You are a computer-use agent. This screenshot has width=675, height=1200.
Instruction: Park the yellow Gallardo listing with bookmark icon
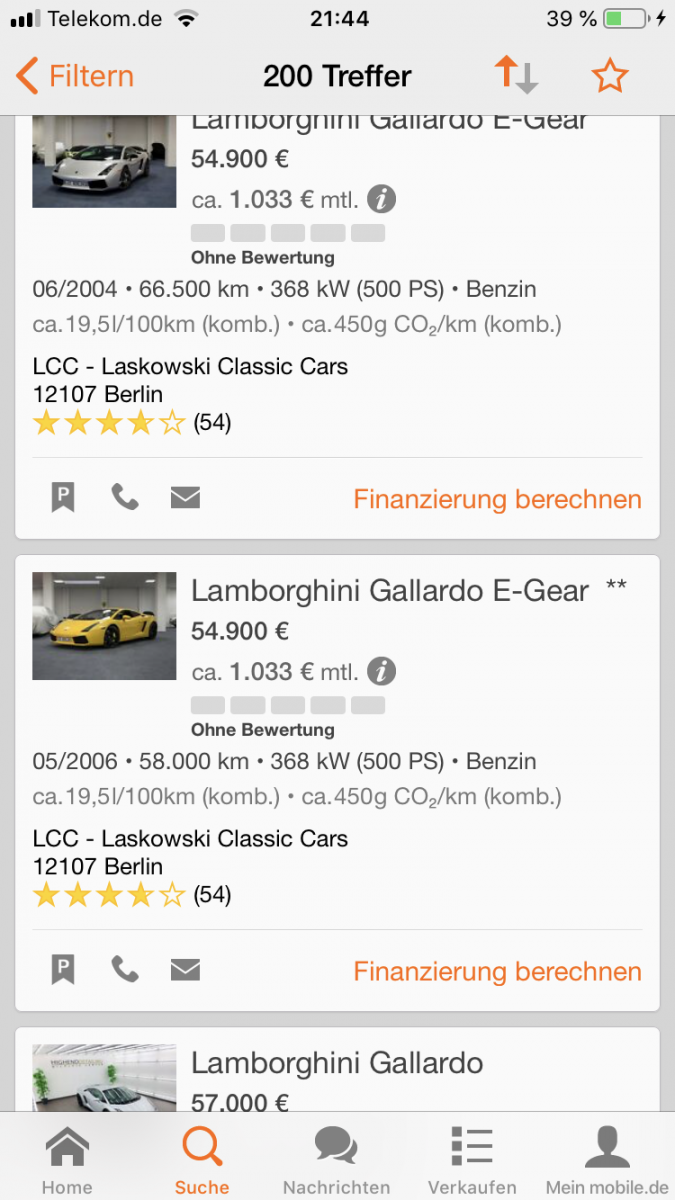coord(63,969)
